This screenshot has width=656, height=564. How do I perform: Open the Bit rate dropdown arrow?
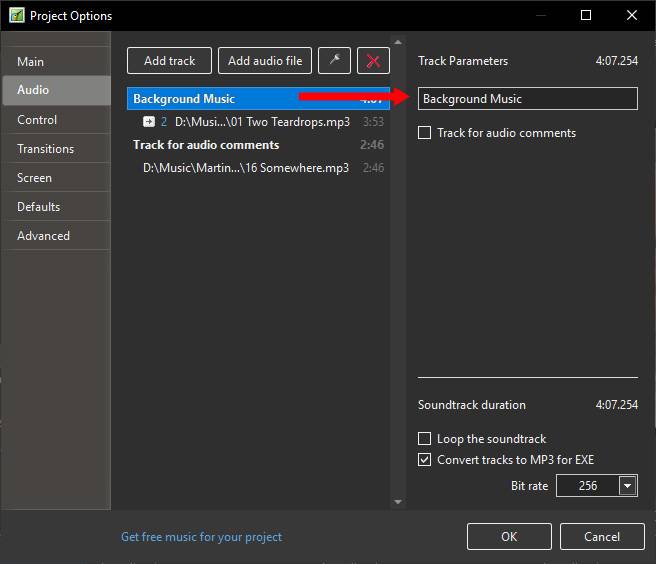(x=628, y=486)
